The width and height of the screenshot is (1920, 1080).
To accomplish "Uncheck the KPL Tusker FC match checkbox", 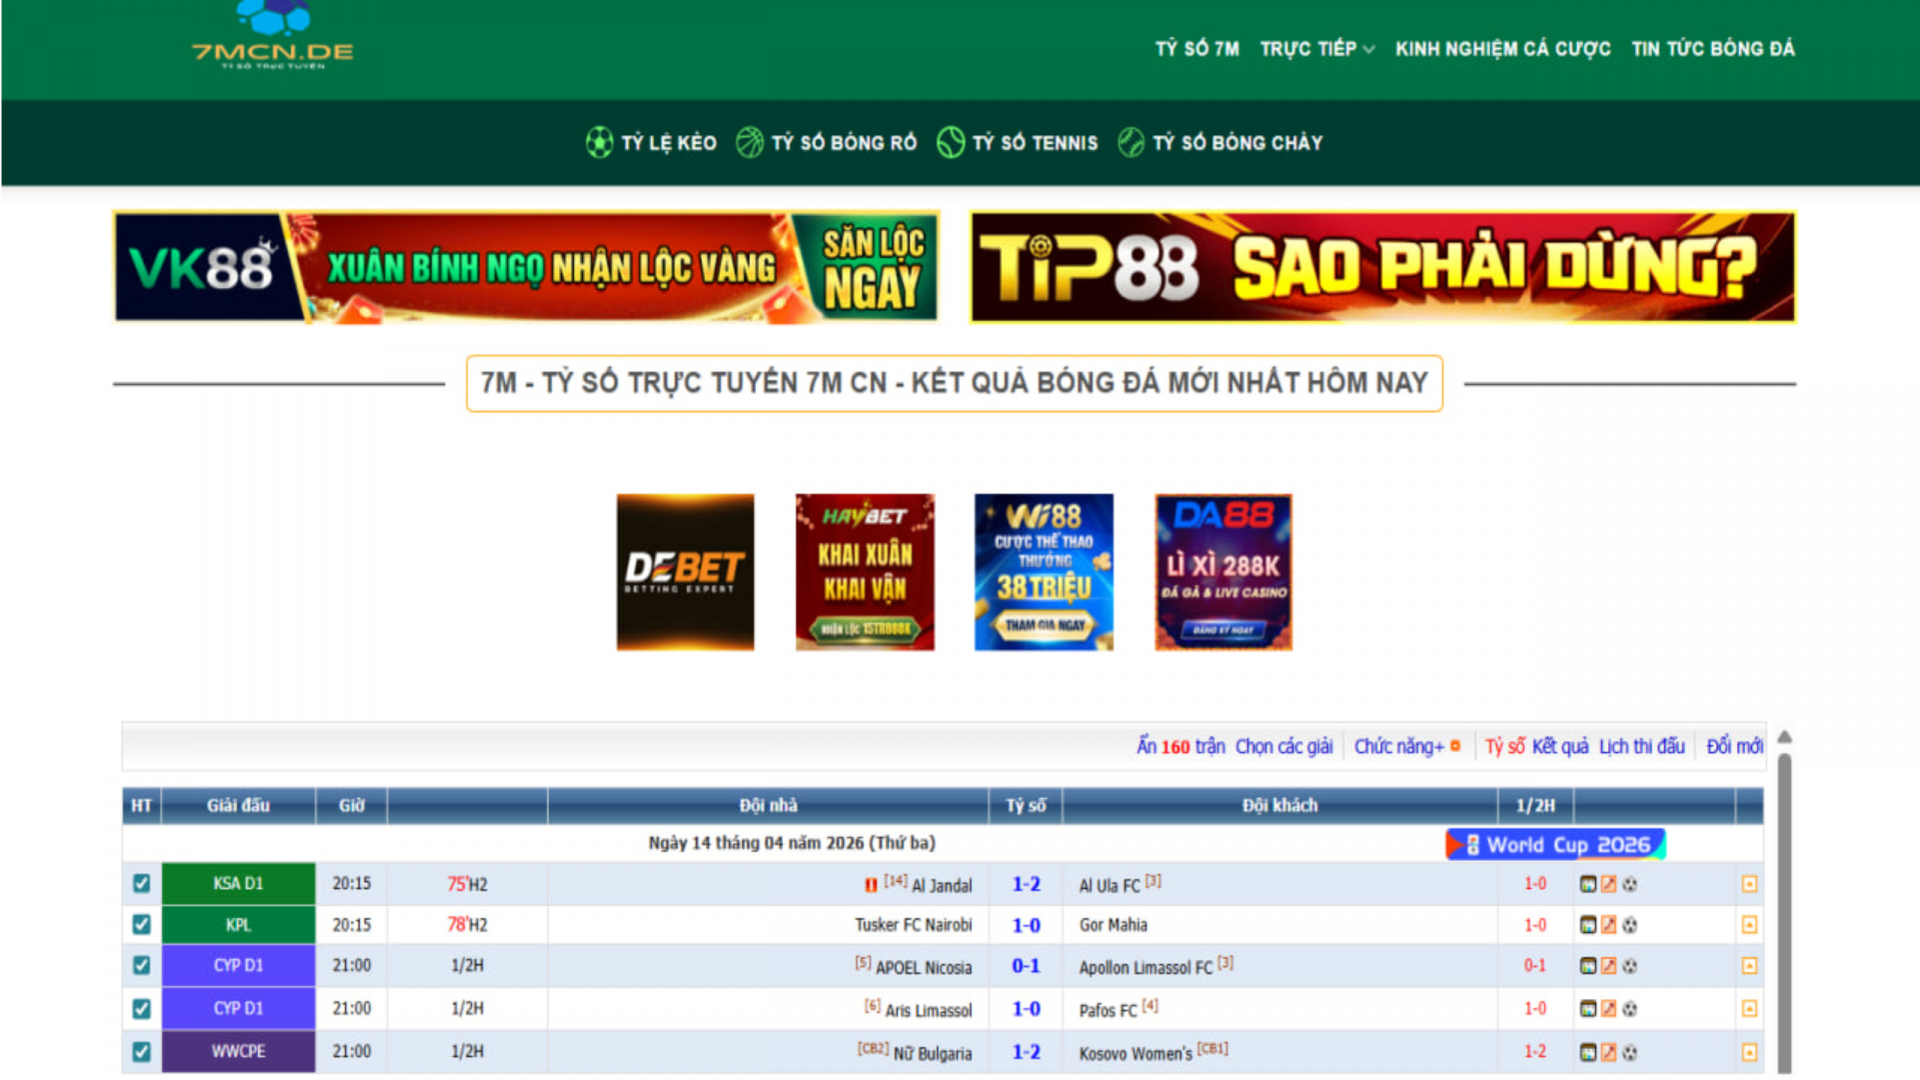I will (141, 925).
